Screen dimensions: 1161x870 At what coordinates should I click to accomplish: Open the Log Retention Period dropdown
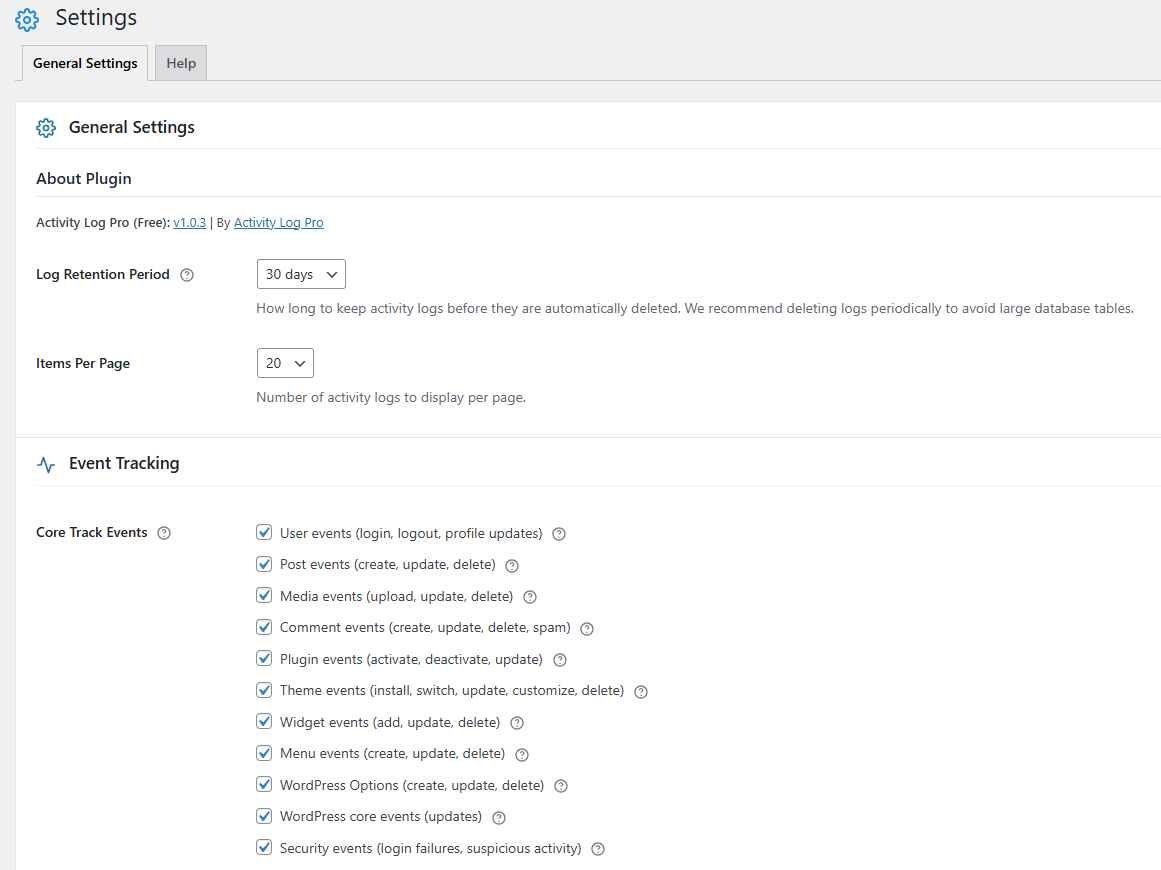(301, 274)
